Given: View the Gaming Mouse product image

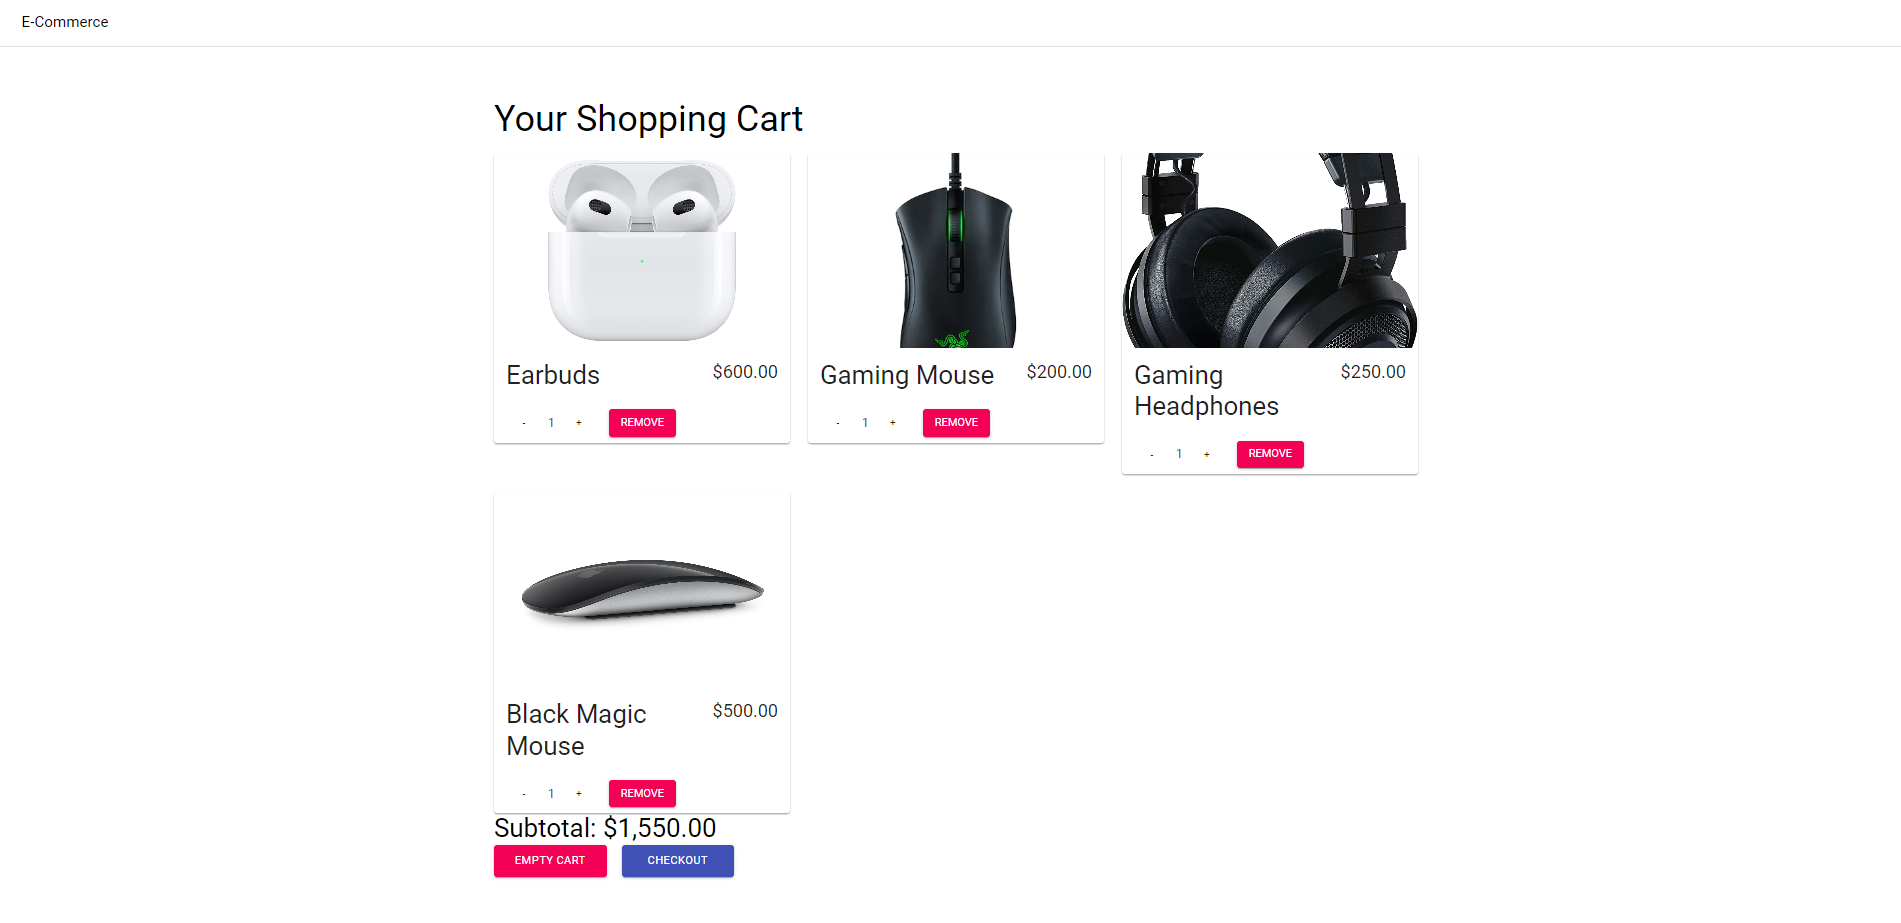Looking at the screenshot, I should (x=955, y=250).
